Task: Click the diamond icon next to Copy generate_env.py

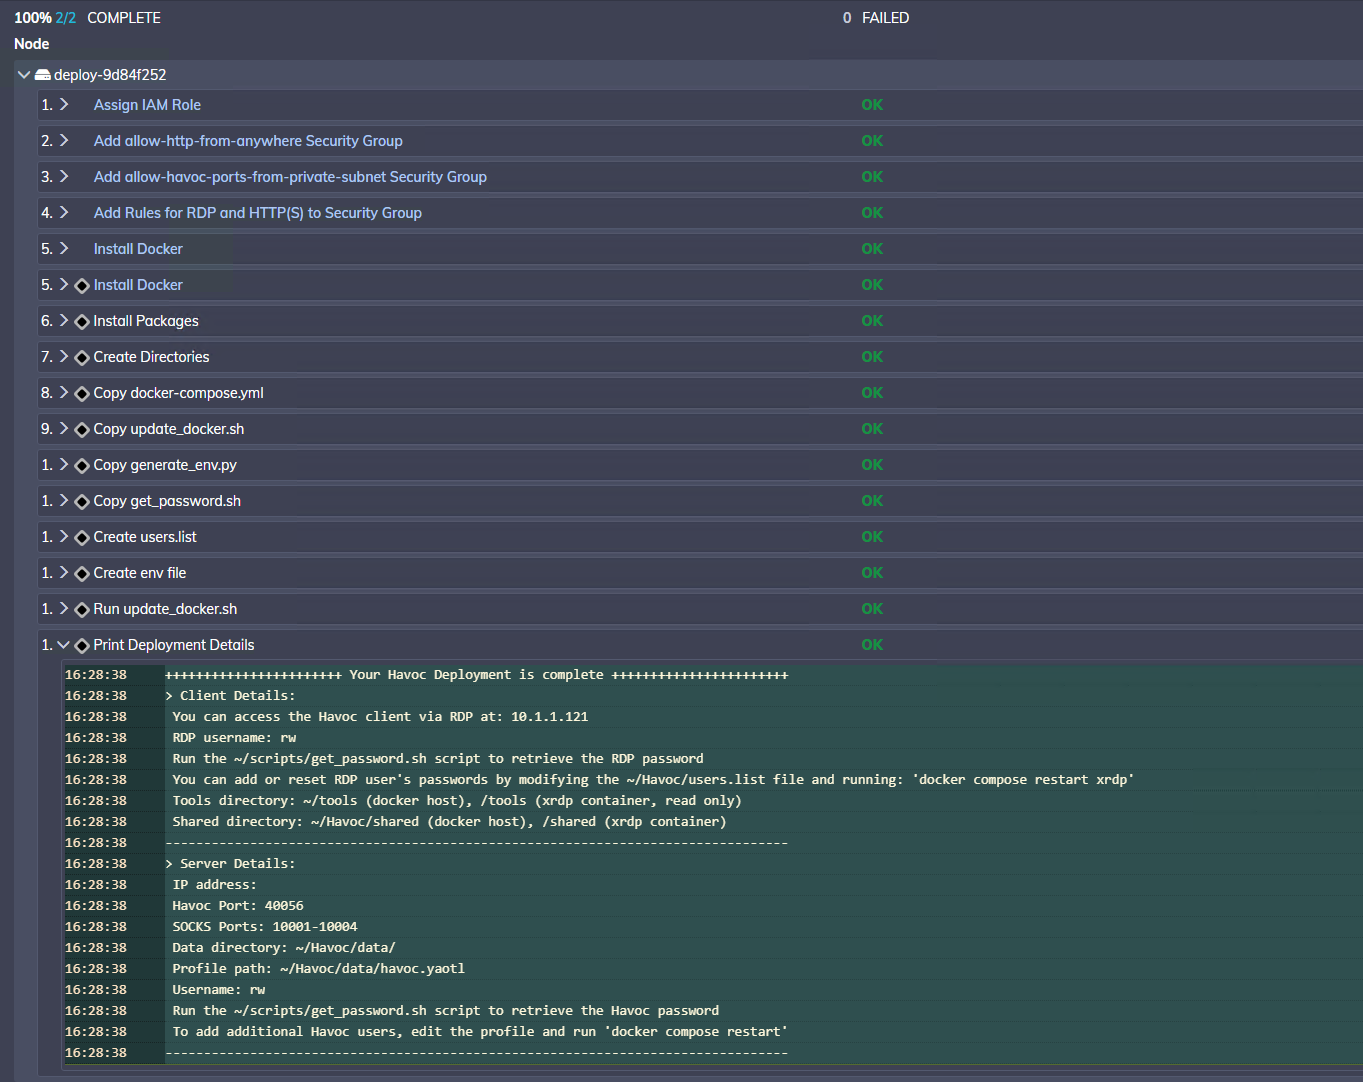Action: pyautogui.click(x=82, y=466)
